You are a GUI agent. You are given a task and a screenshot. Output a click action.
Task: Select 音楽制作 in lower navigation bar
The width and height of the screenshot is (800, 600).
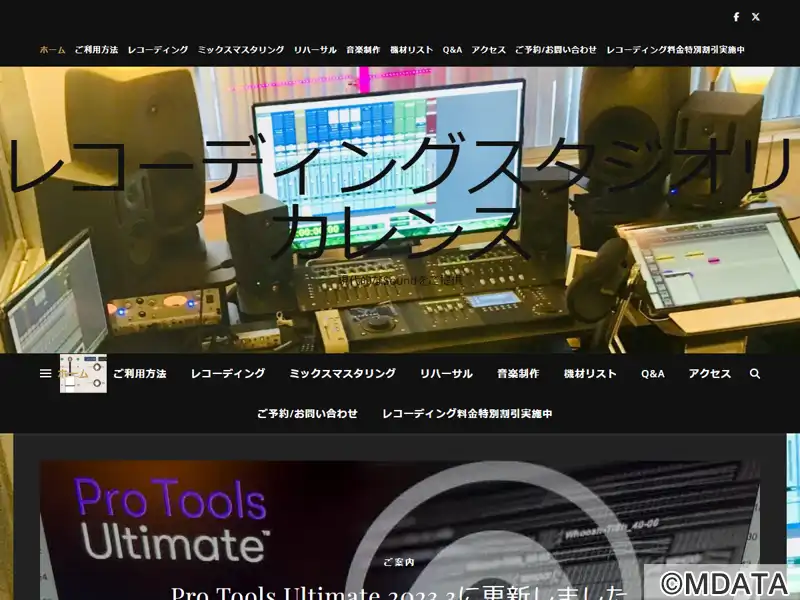point(518,373)
